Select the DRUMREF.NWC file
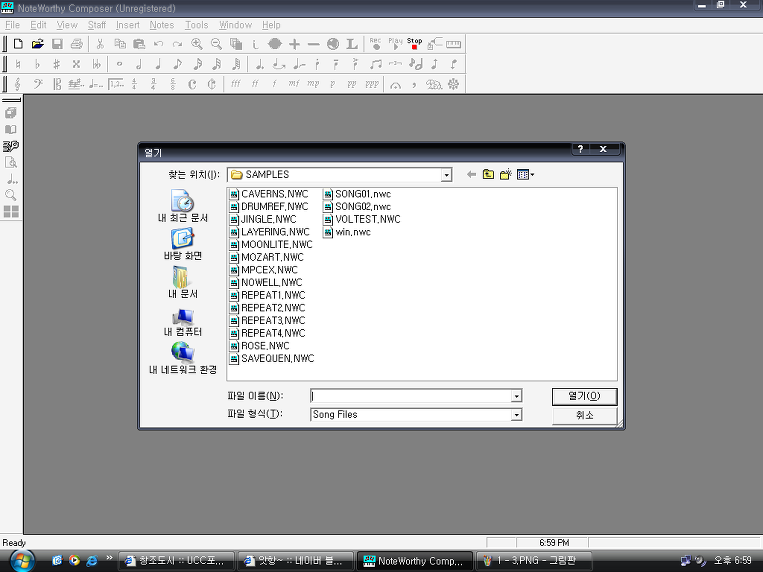763x572 pixels. click(269, 206)
